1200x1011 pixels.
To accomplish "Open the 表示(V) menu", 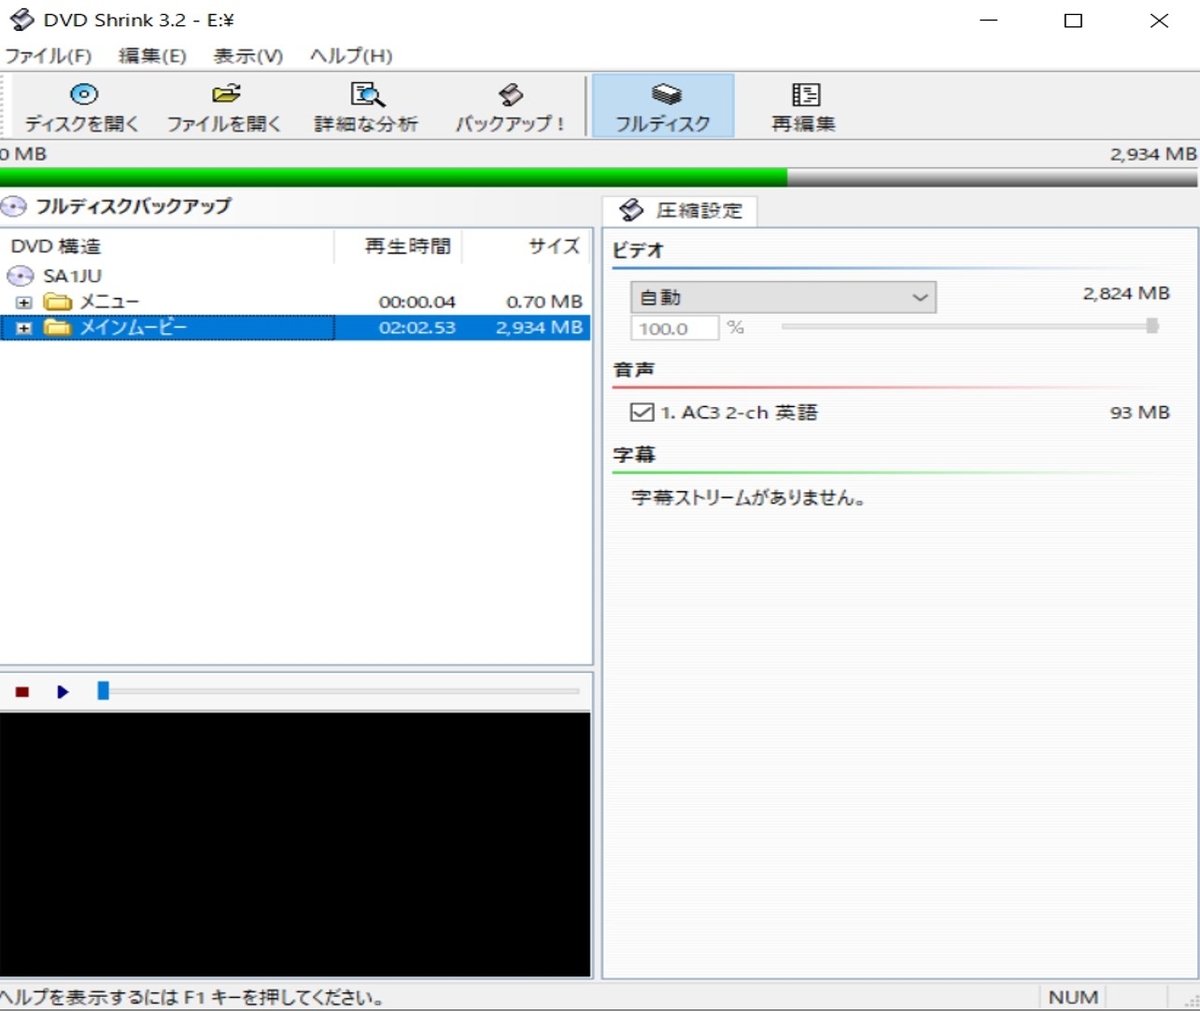I will [x=248, y=56].
